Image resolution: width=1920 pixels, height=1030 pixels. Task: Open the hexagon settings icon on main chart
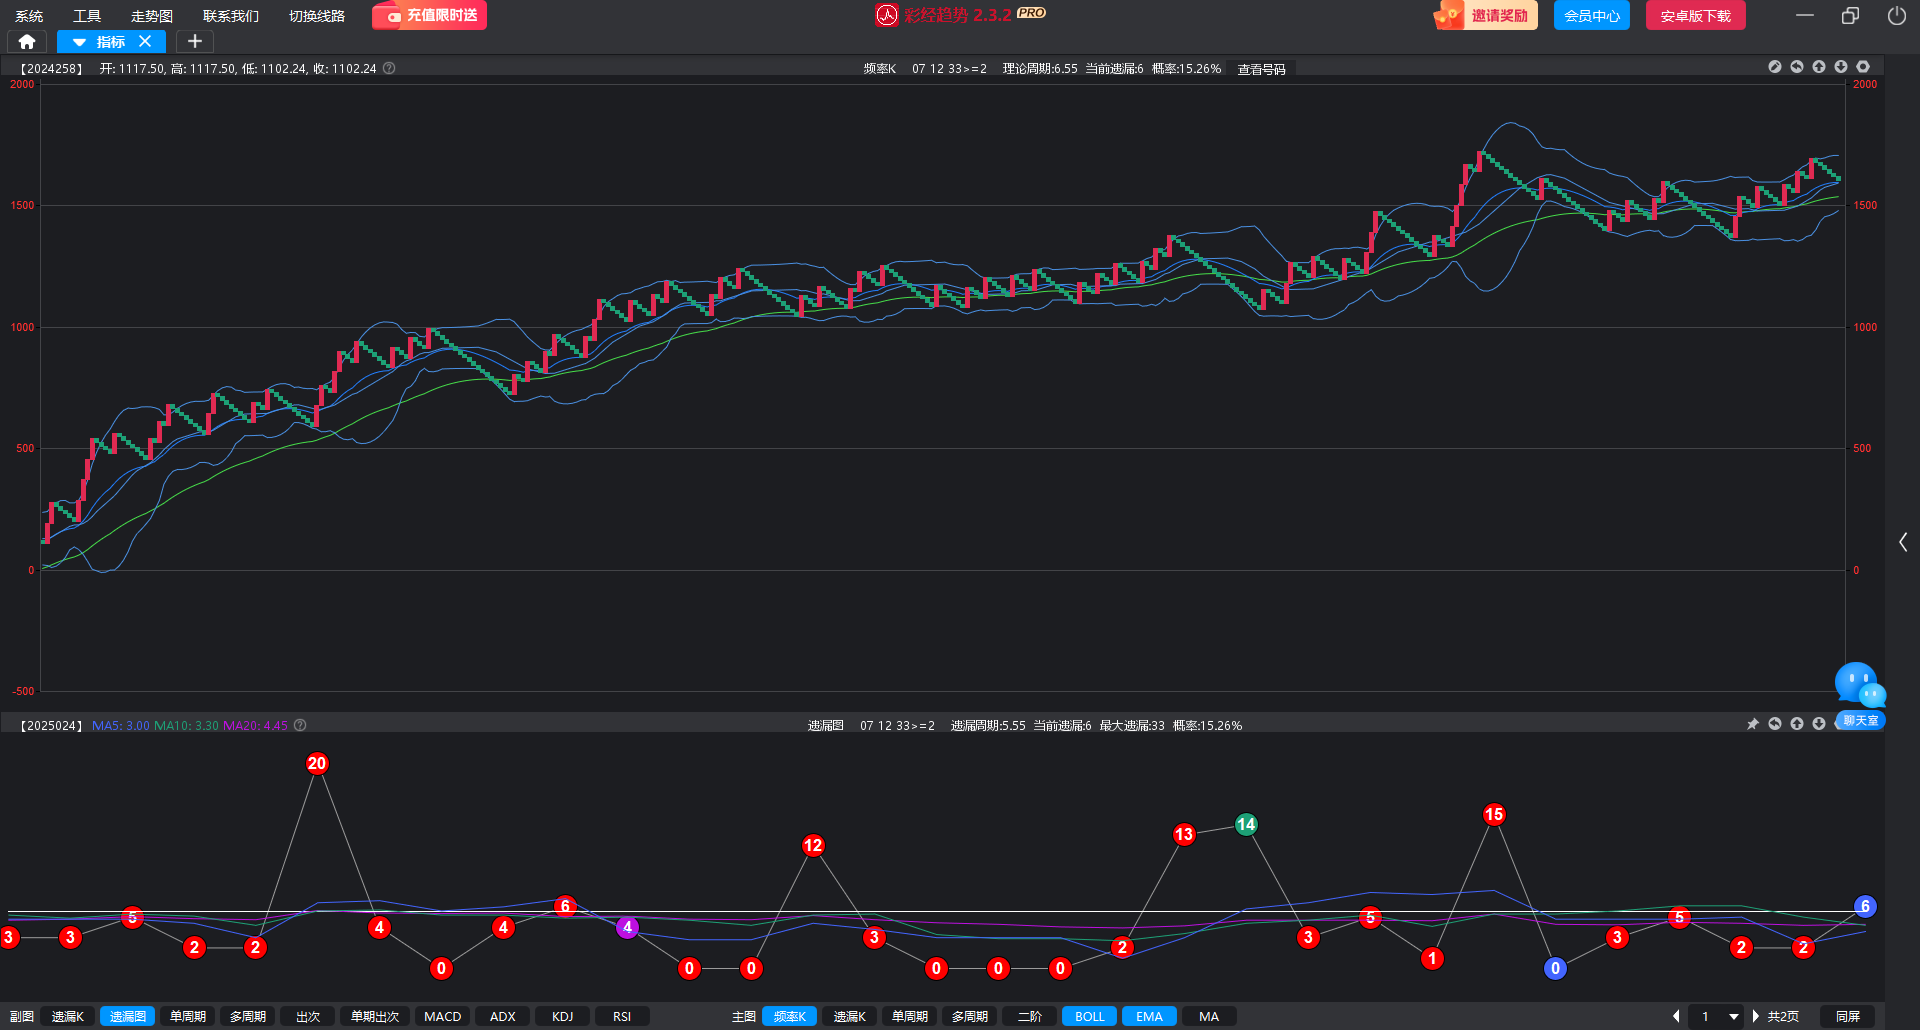1863,67
